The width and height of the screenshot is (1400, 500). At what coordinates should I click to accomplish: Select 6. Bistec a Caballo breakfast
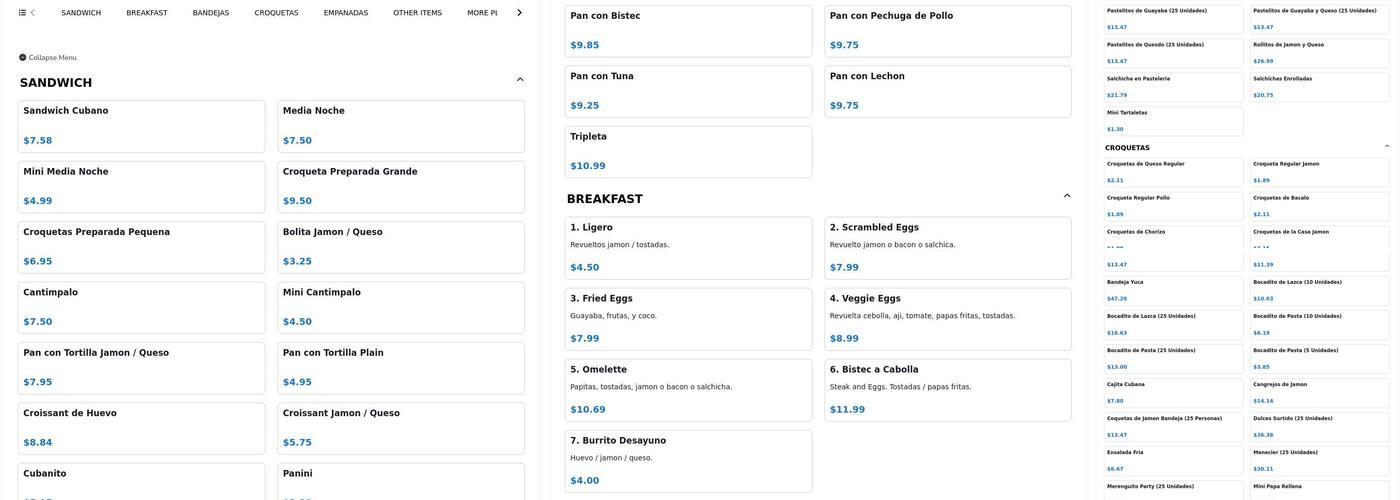[947, 389]
